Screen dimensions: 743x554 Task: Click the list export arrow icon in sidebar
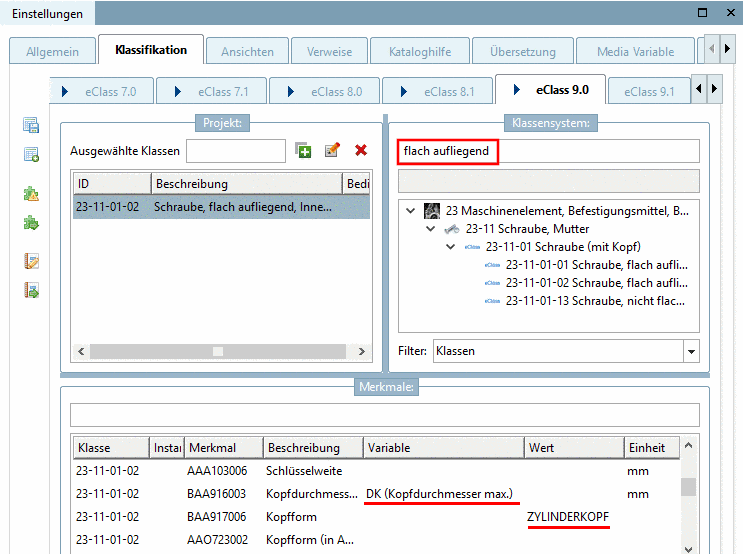(x=31, y=290)
